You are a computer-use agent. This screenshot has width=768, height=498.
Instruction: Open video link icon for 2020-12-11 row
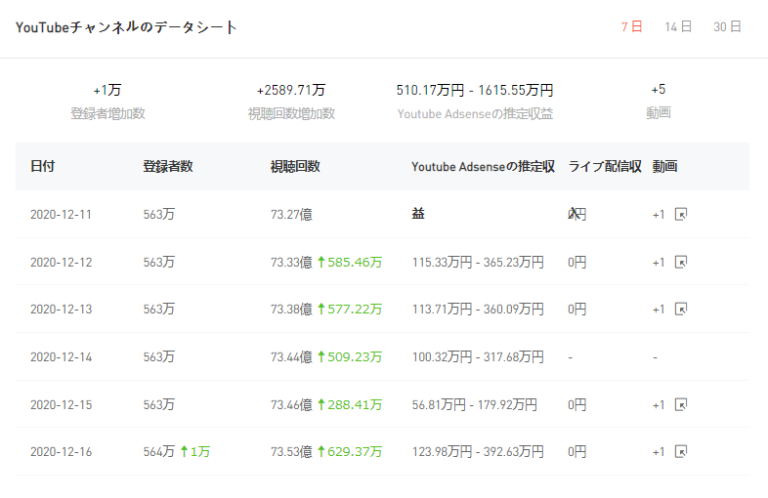[x=681, y=215]
